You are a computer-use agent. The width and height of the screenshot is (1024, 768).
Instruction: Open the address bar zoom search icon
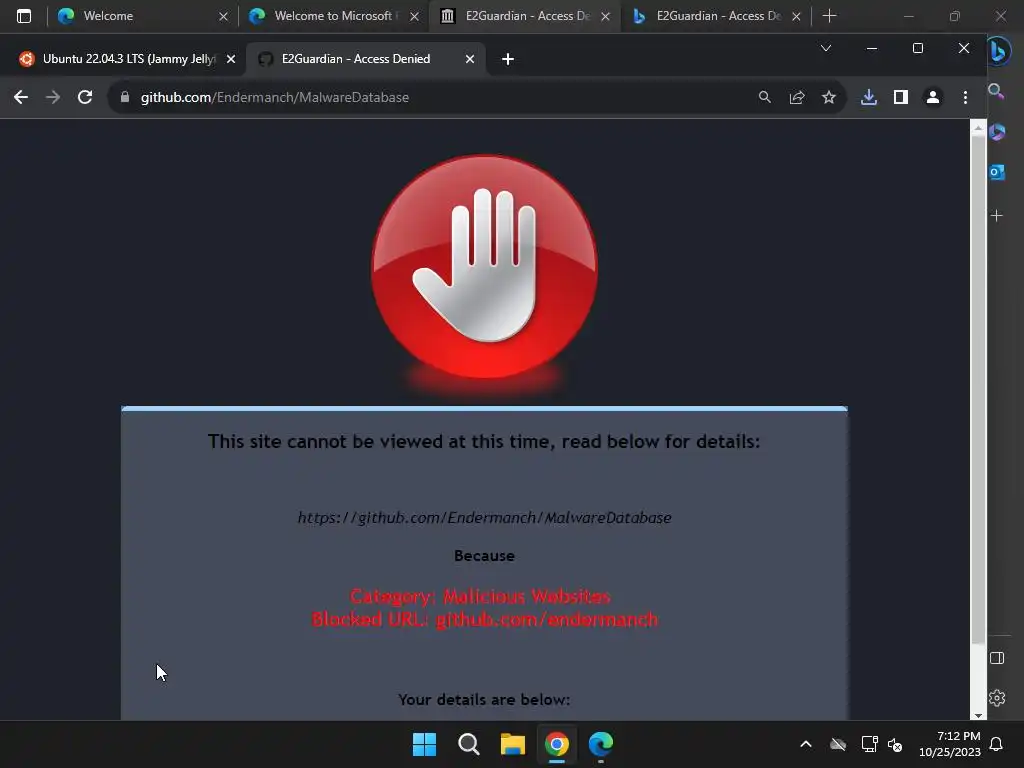(x=765, y=97)
